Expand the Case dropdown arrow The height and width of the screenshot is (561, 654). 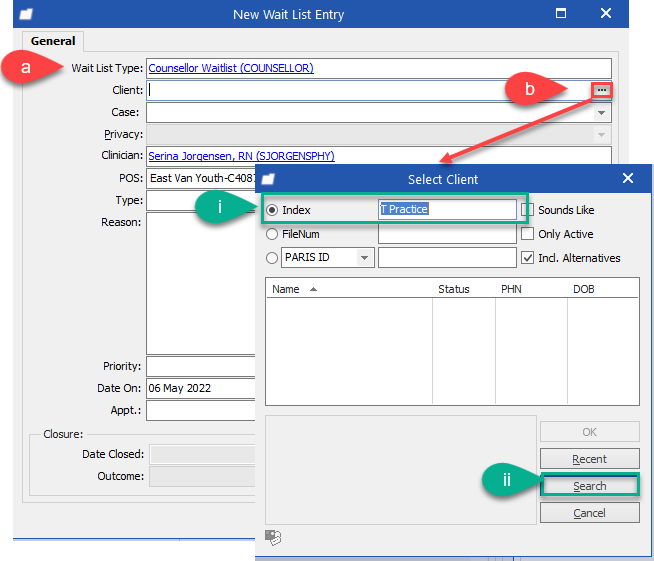pos(601,113)
